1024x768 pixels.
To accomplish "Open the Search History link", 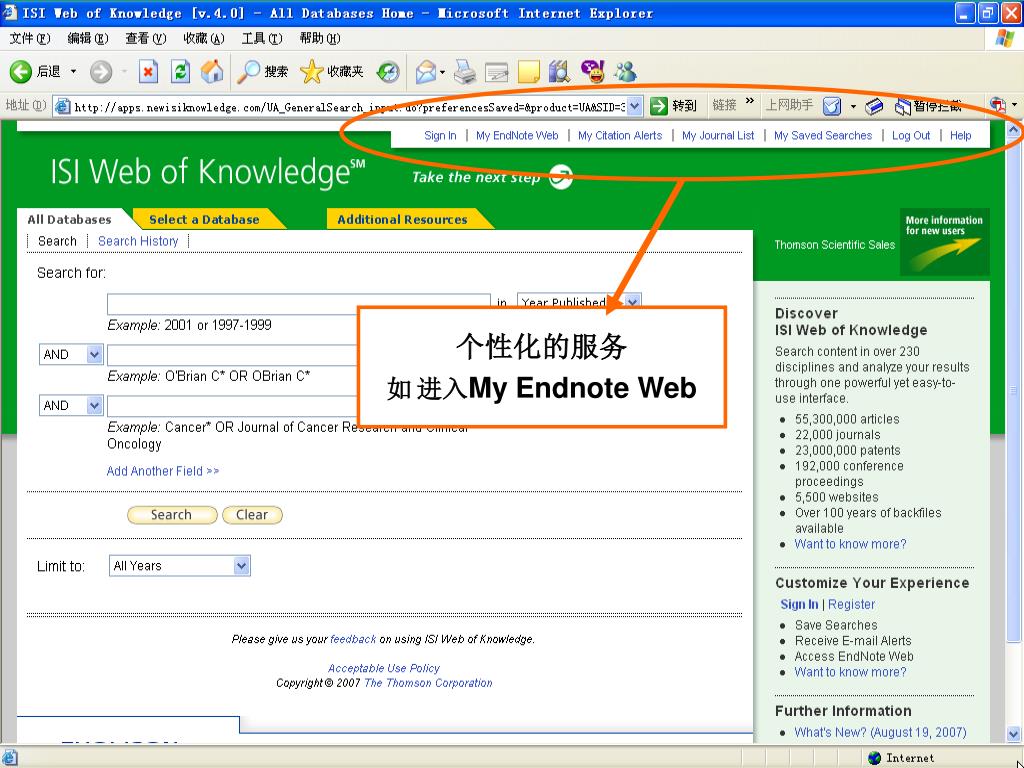I will (x=138, y=241).
